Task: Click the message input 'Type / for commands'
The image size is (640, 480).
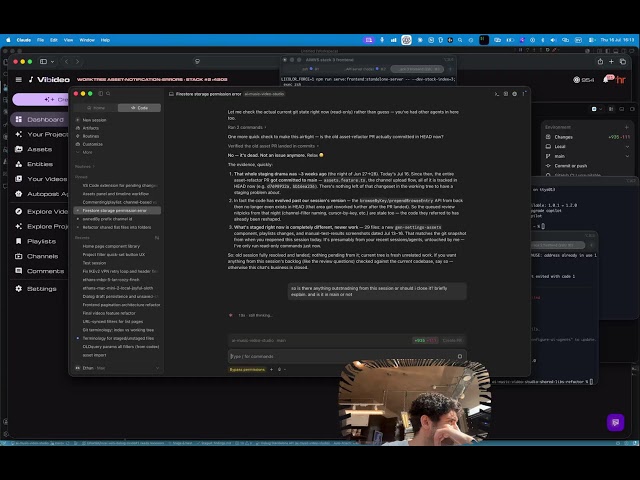Action: (x=347, y=356)
